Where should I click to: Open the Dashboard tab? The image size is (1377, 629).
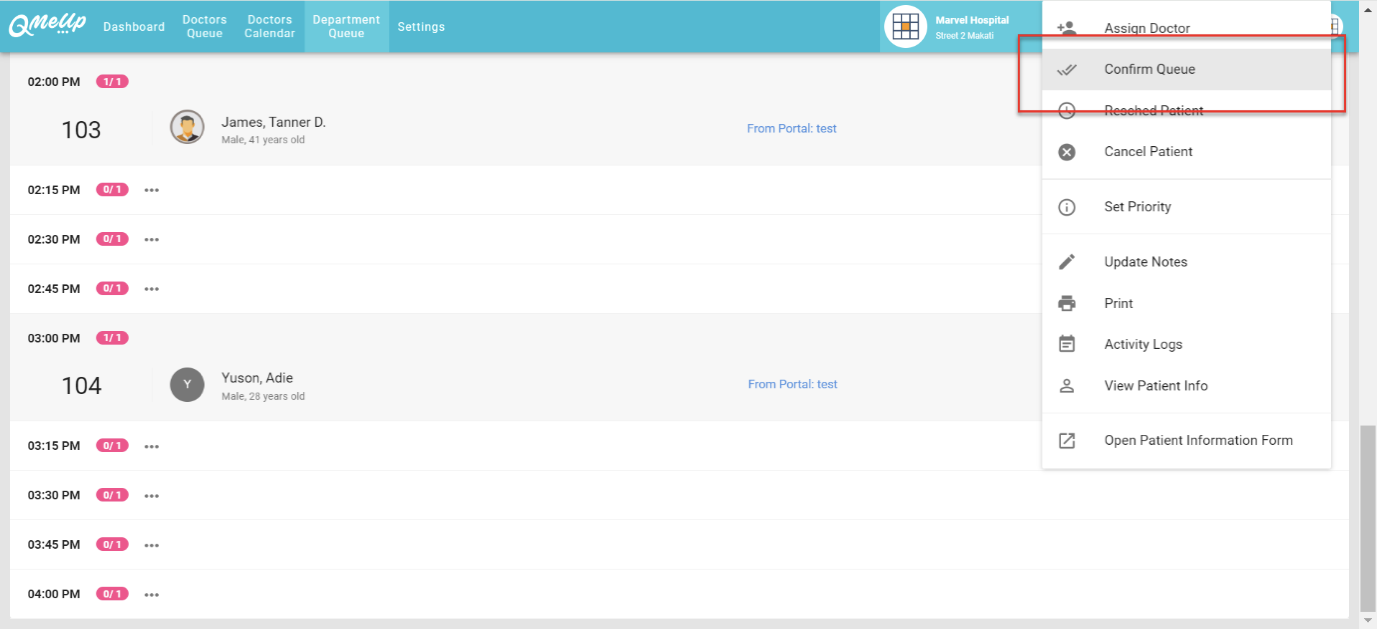134,27
